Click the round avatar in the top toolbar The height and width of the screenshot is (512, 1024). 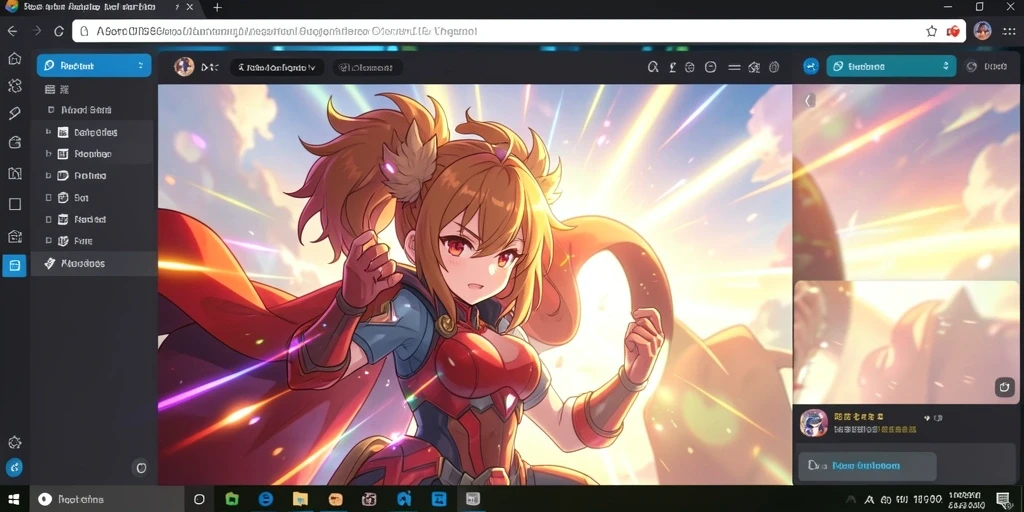pos(184,66)
